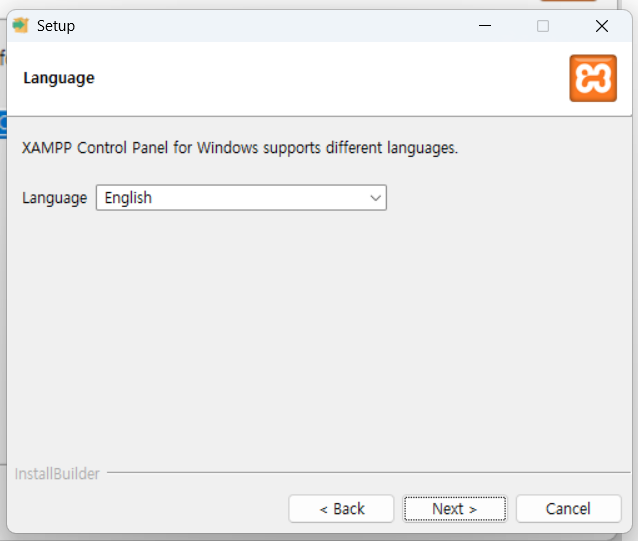Viewport: 638px width, 541px height.
Task: Click the bold Language heading text
Action: click(x=59, y=78)
